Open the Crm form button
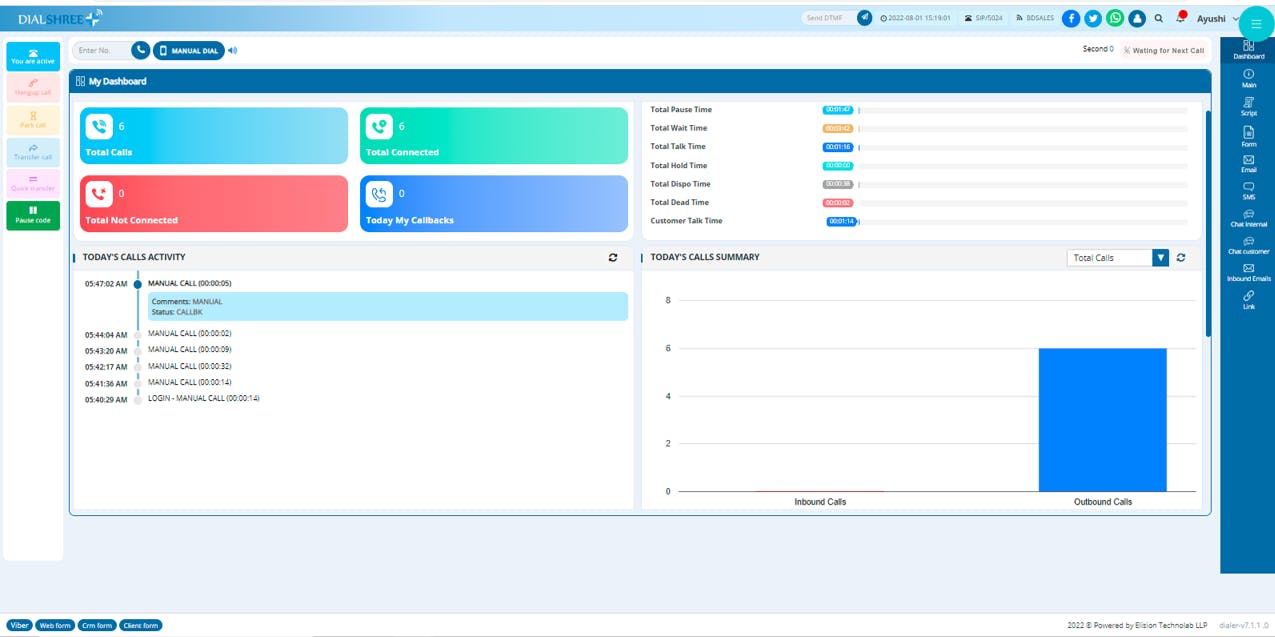1275x637 pixels. [x=96, y=626]
